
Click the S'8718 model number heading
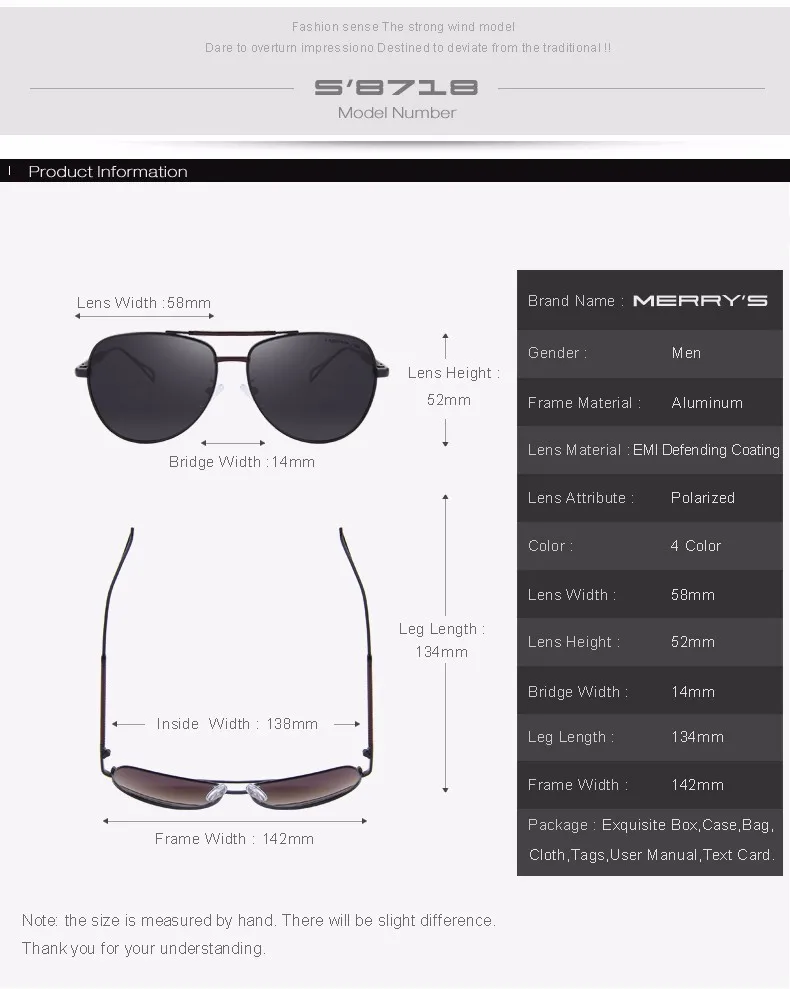pos(396,87)
